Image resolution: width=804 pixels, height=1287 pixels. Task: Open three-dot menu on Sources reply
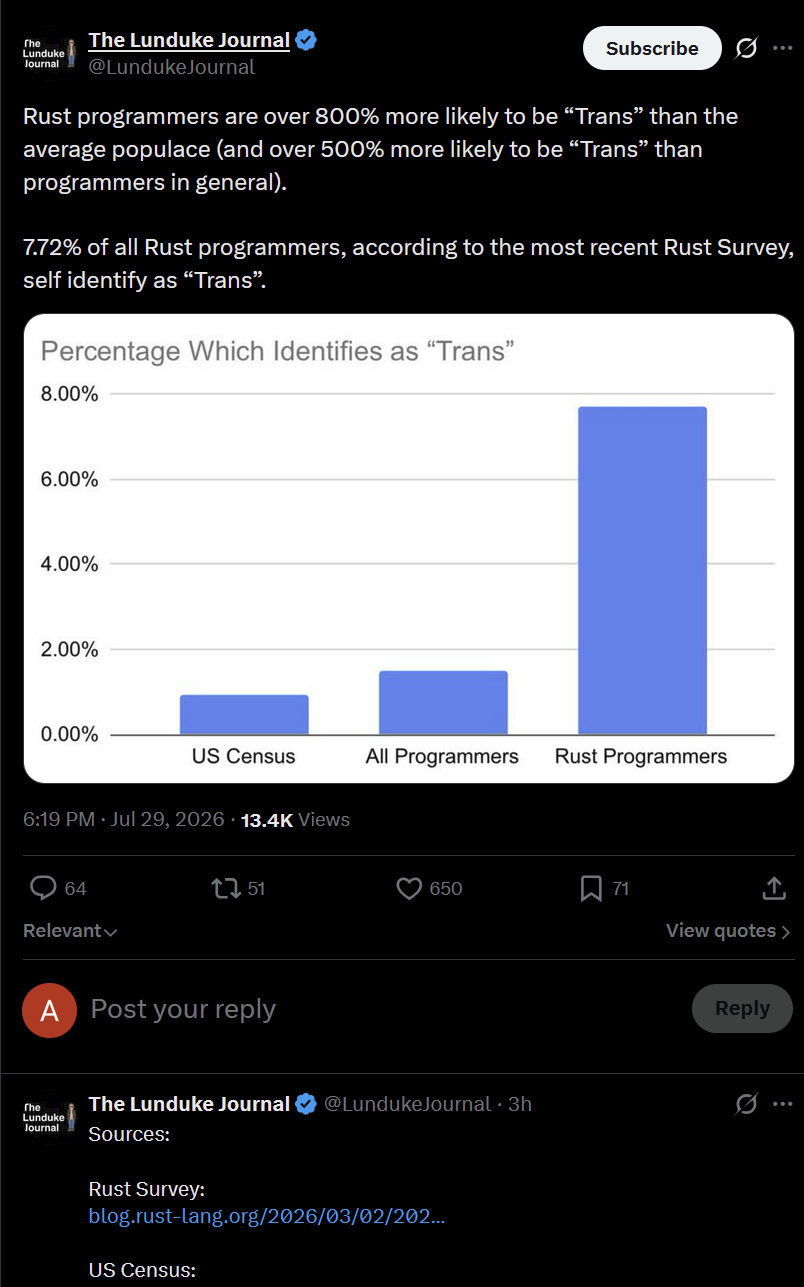782,1104
